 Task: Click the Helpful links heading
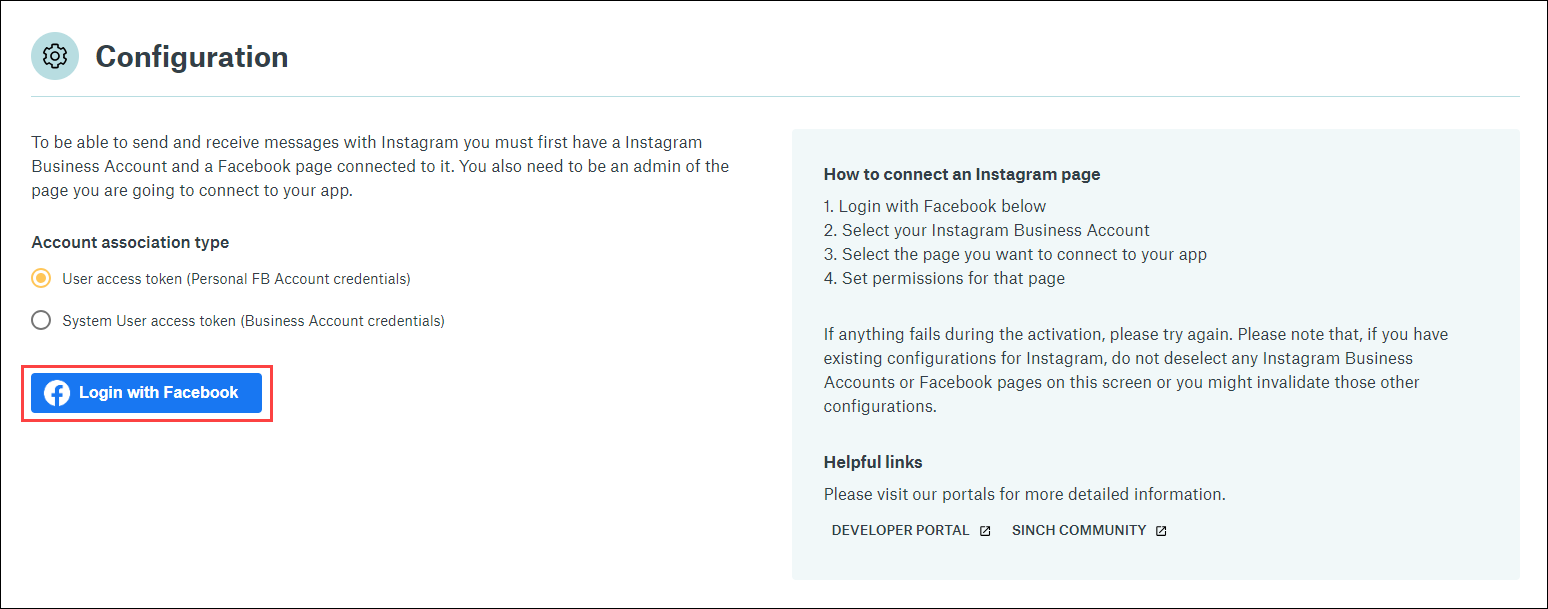tap(871, 462)
